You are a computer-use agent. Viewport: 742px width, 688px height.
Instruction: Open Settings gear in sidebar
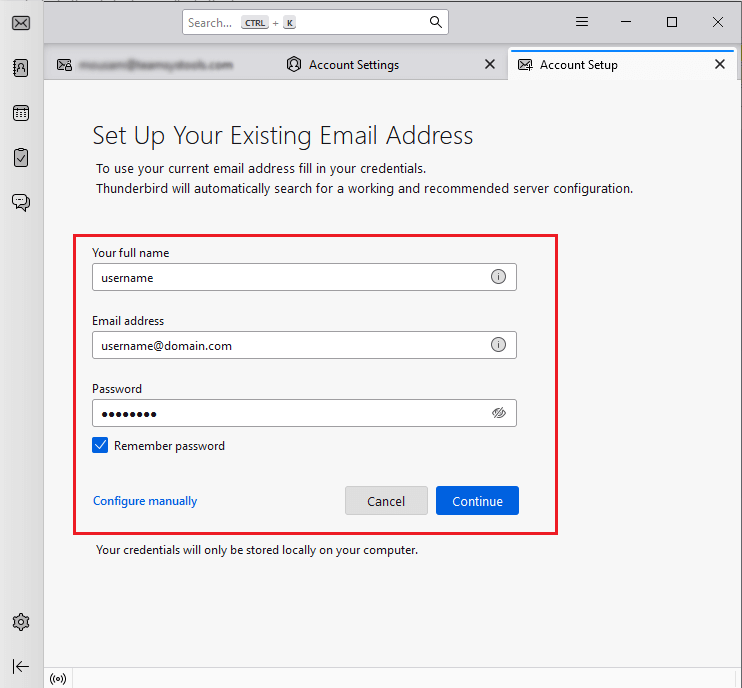(x=21, y=622)
